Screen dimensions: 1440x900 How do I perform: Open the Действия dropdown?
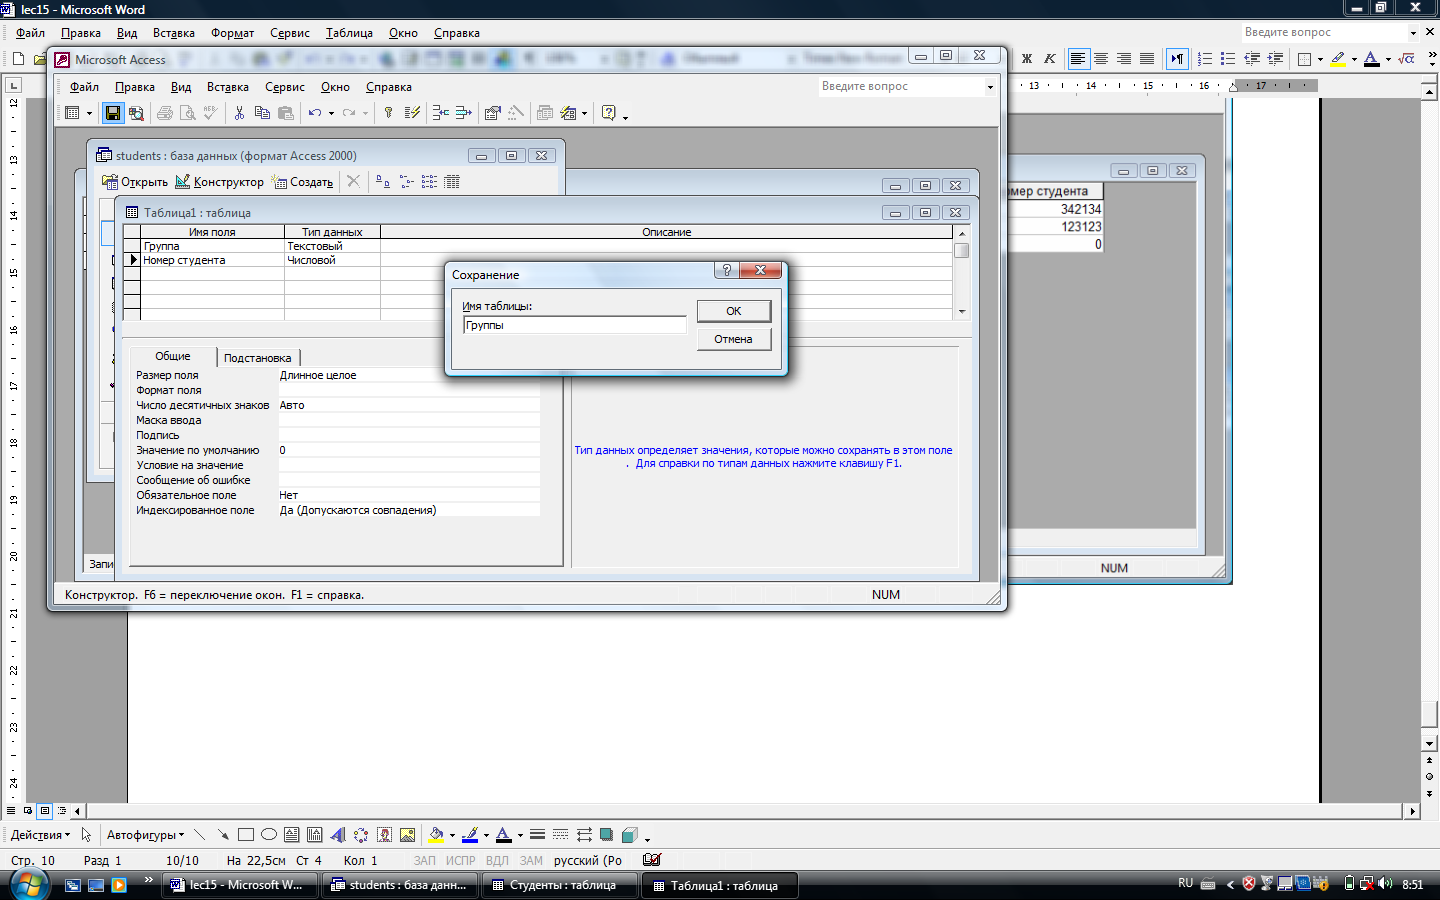tap(40, 835)
